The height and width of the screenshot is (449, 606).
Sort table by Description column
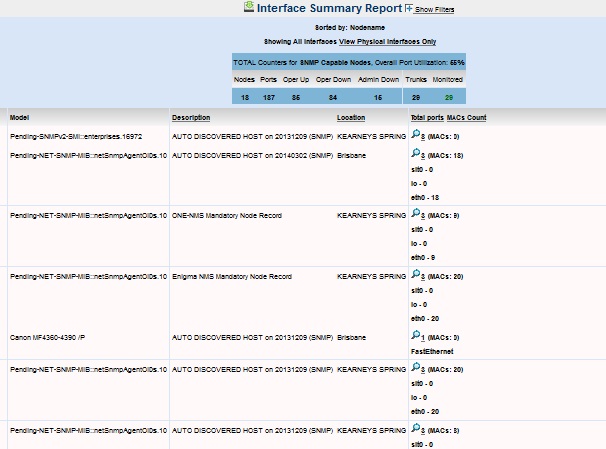click(x=191, y=117)
